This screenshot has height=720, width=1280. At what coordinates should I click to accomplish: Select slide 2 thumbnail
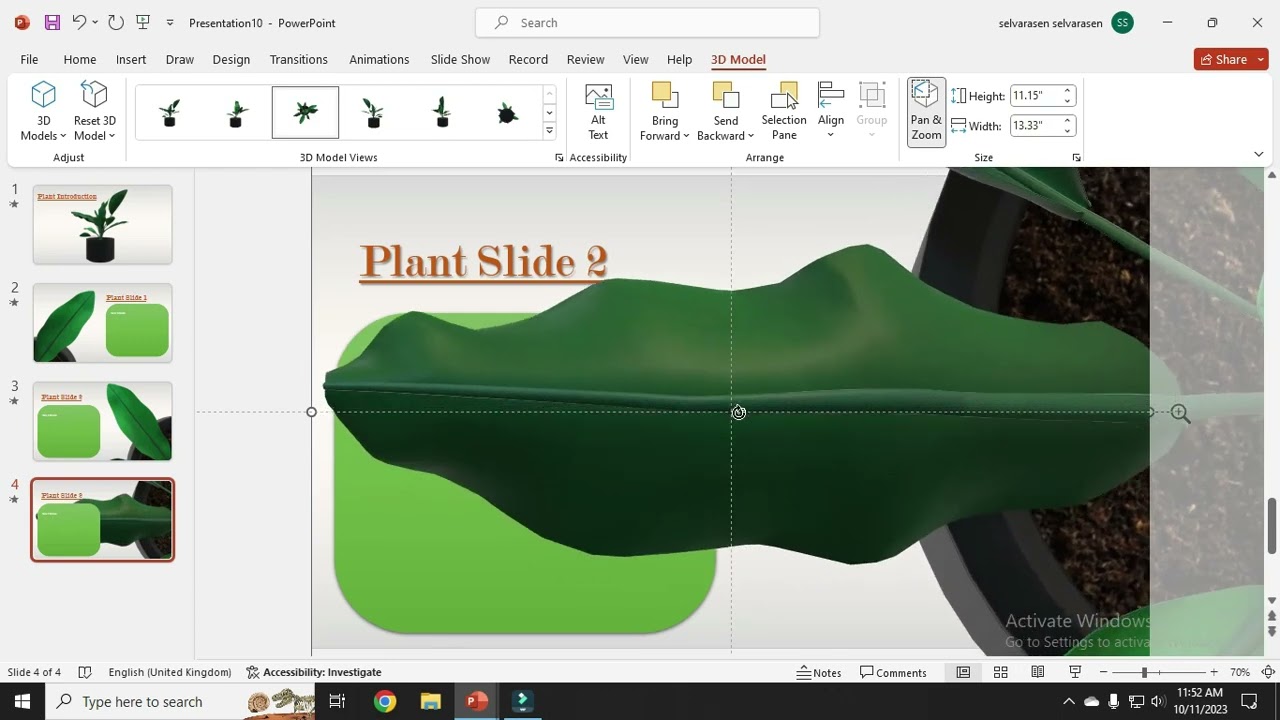click(102, 322)
